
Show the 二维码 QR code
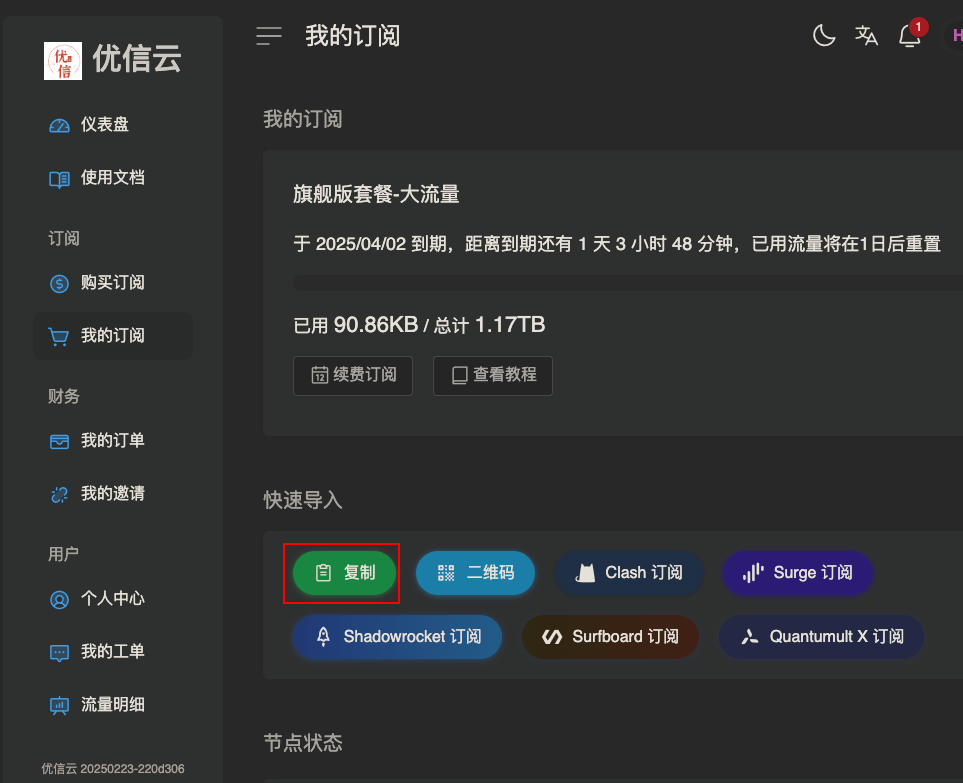475,573
